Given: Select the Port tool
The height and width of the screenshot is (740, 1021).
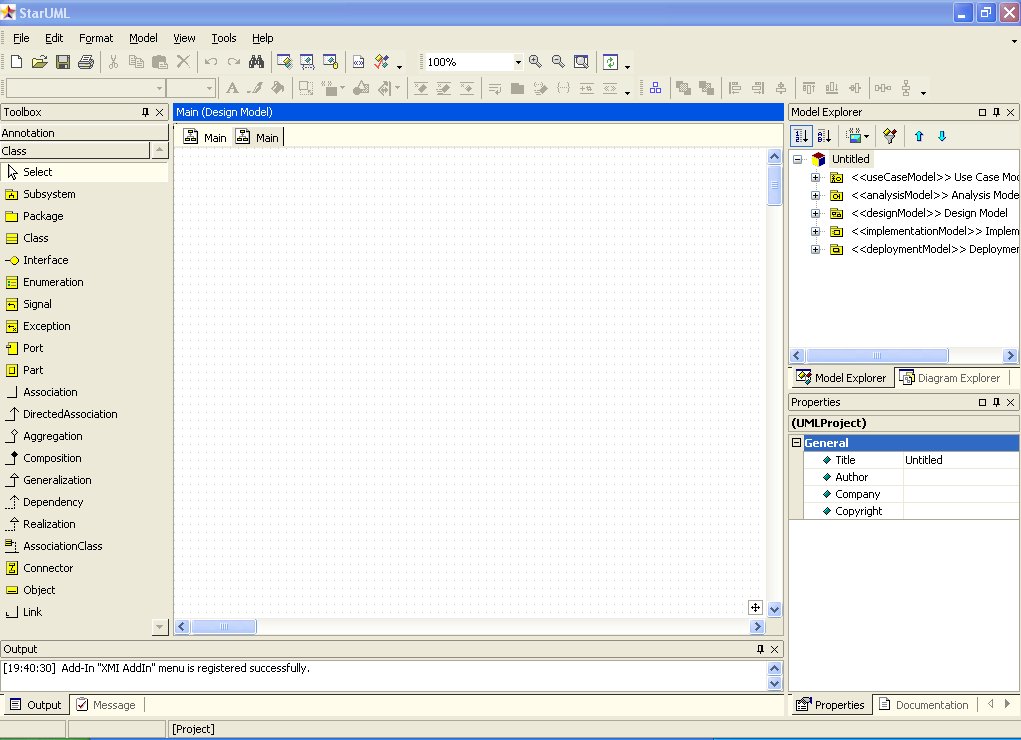Looking at the screenshot, I should point(33,348).
